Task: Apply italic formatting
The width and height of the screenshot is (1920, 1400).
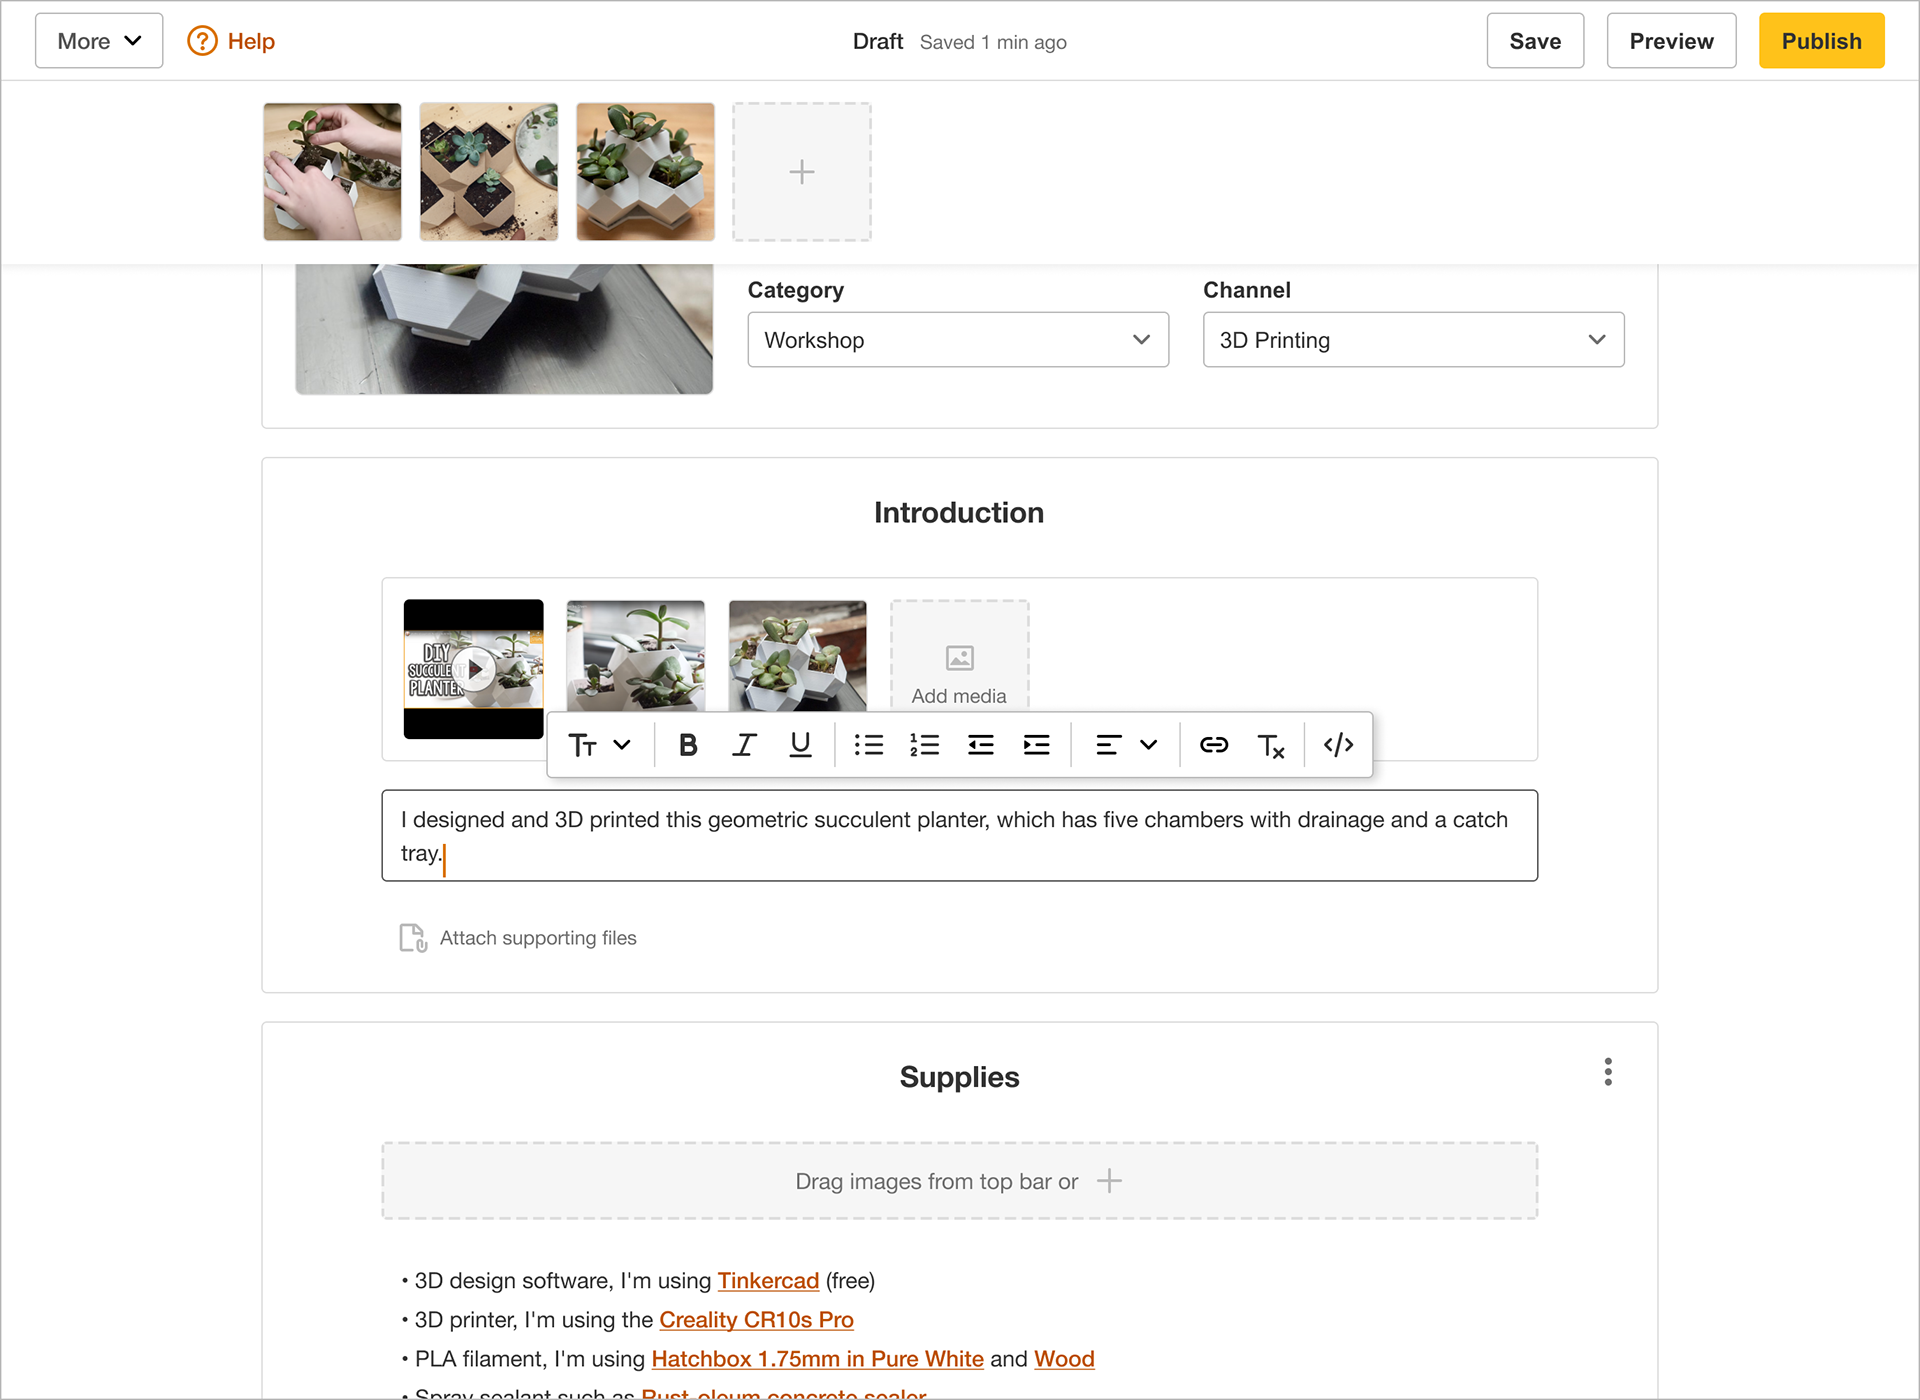Action: 744,745
